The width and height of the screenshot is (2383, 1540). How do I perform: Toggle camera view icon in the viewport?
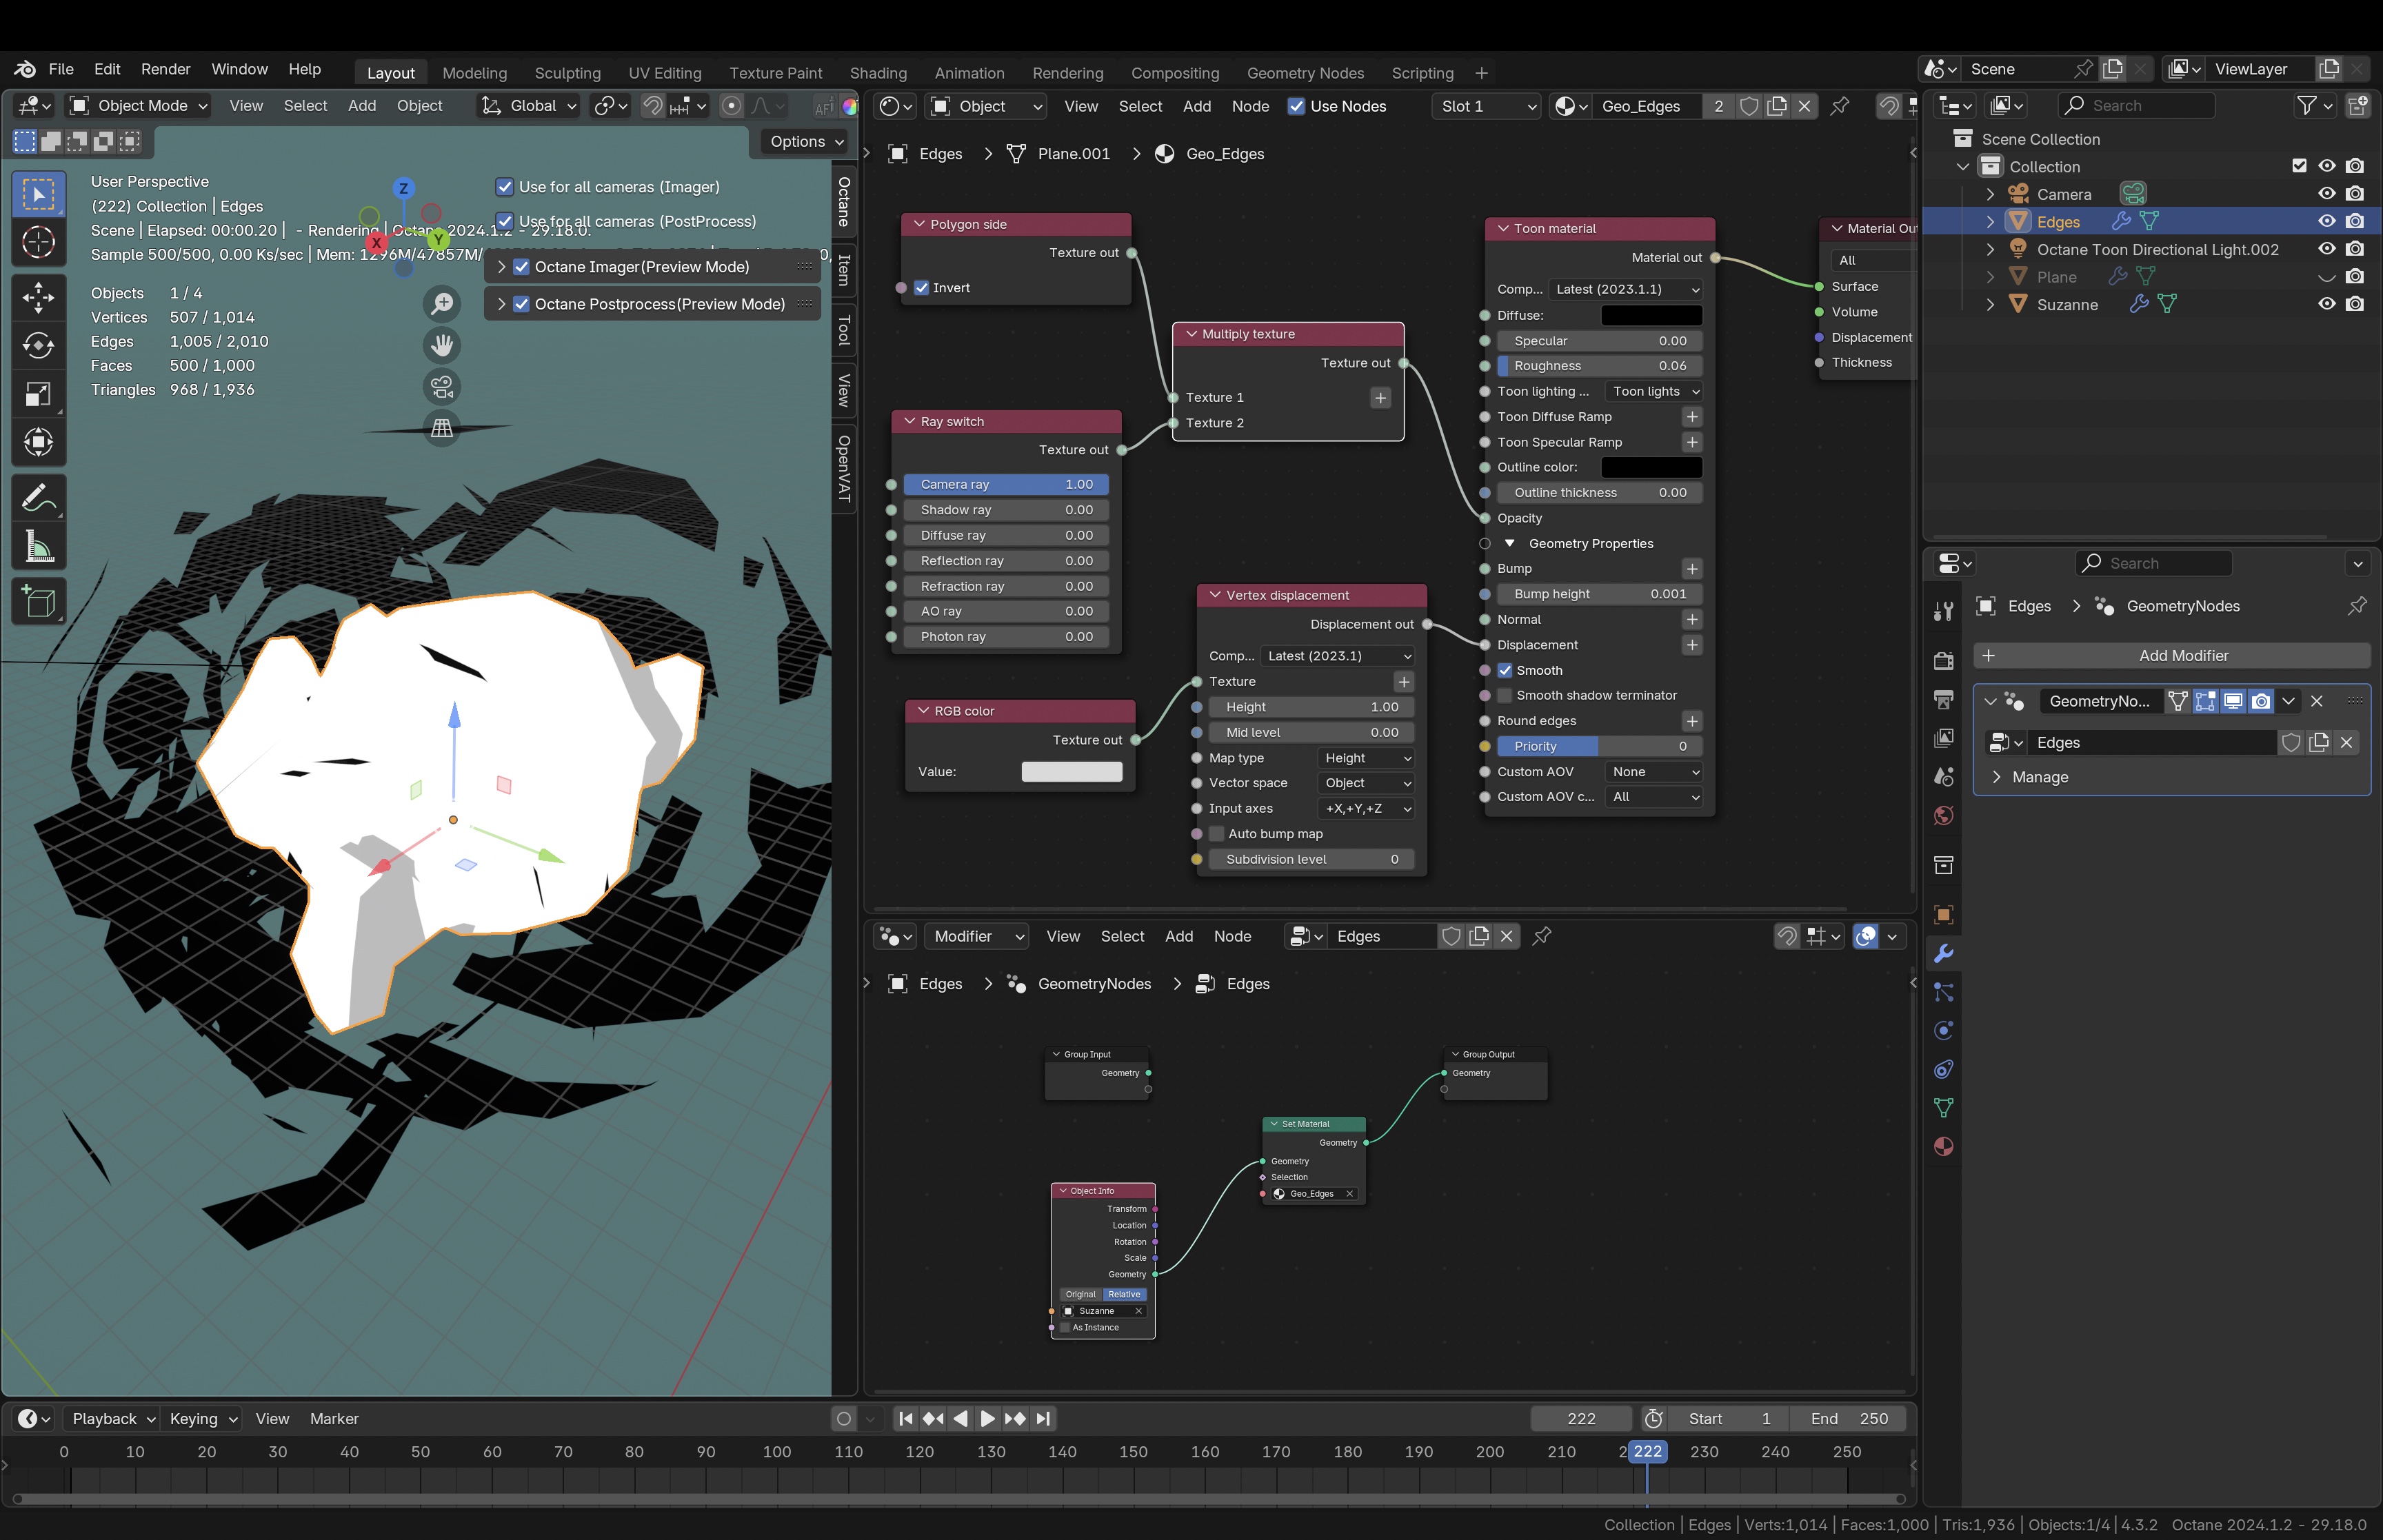point(441,387)
